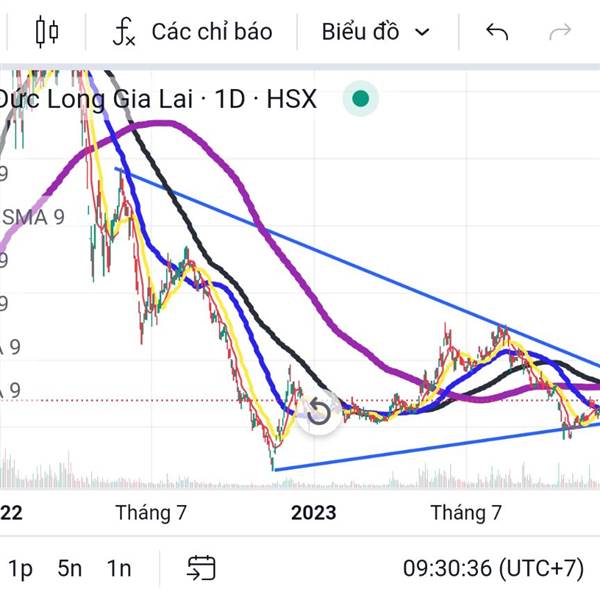The width and height of the screenshot is (600, 600).
Task: Click the circular reset chart view button
Action: pyautogui.click(x=318, y=412)
